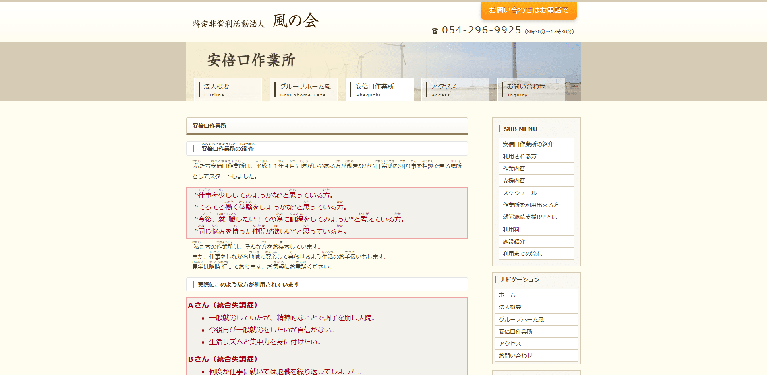Click the 054-295-9925 phone number
Viewport: 767px width, 375px height.
[x=482, y=30]
